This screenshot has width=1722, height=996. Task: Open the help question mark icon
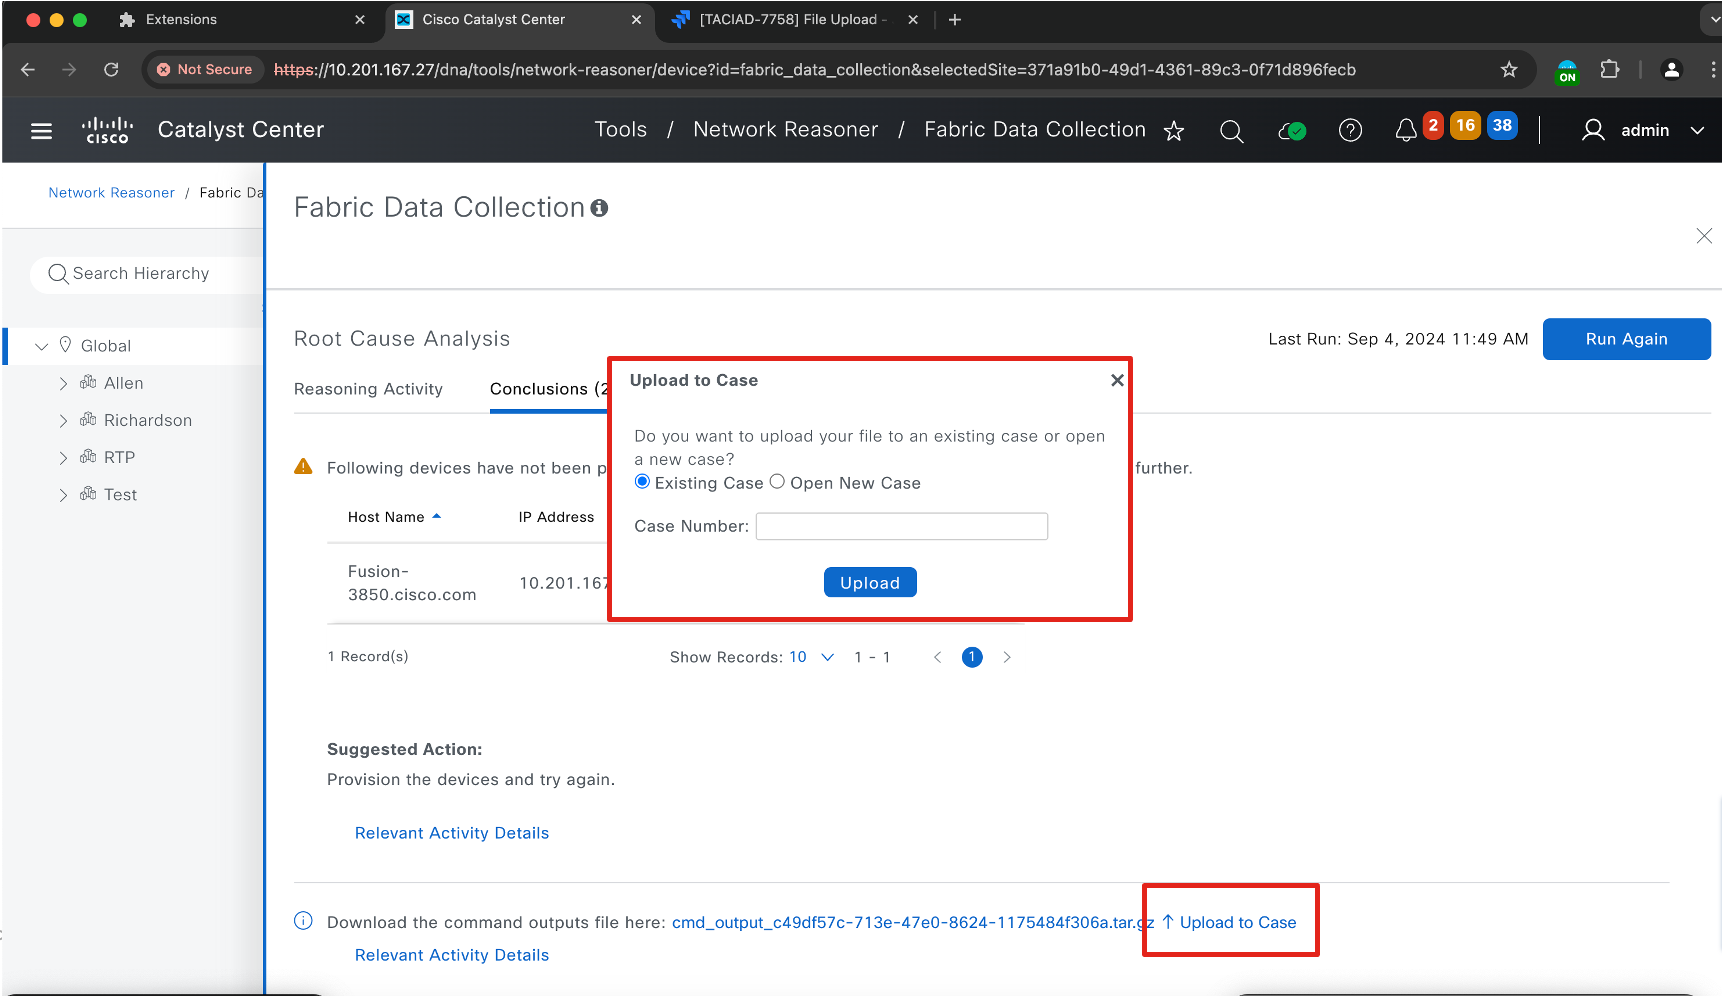pyautogui.click(x=1350, y=131)
